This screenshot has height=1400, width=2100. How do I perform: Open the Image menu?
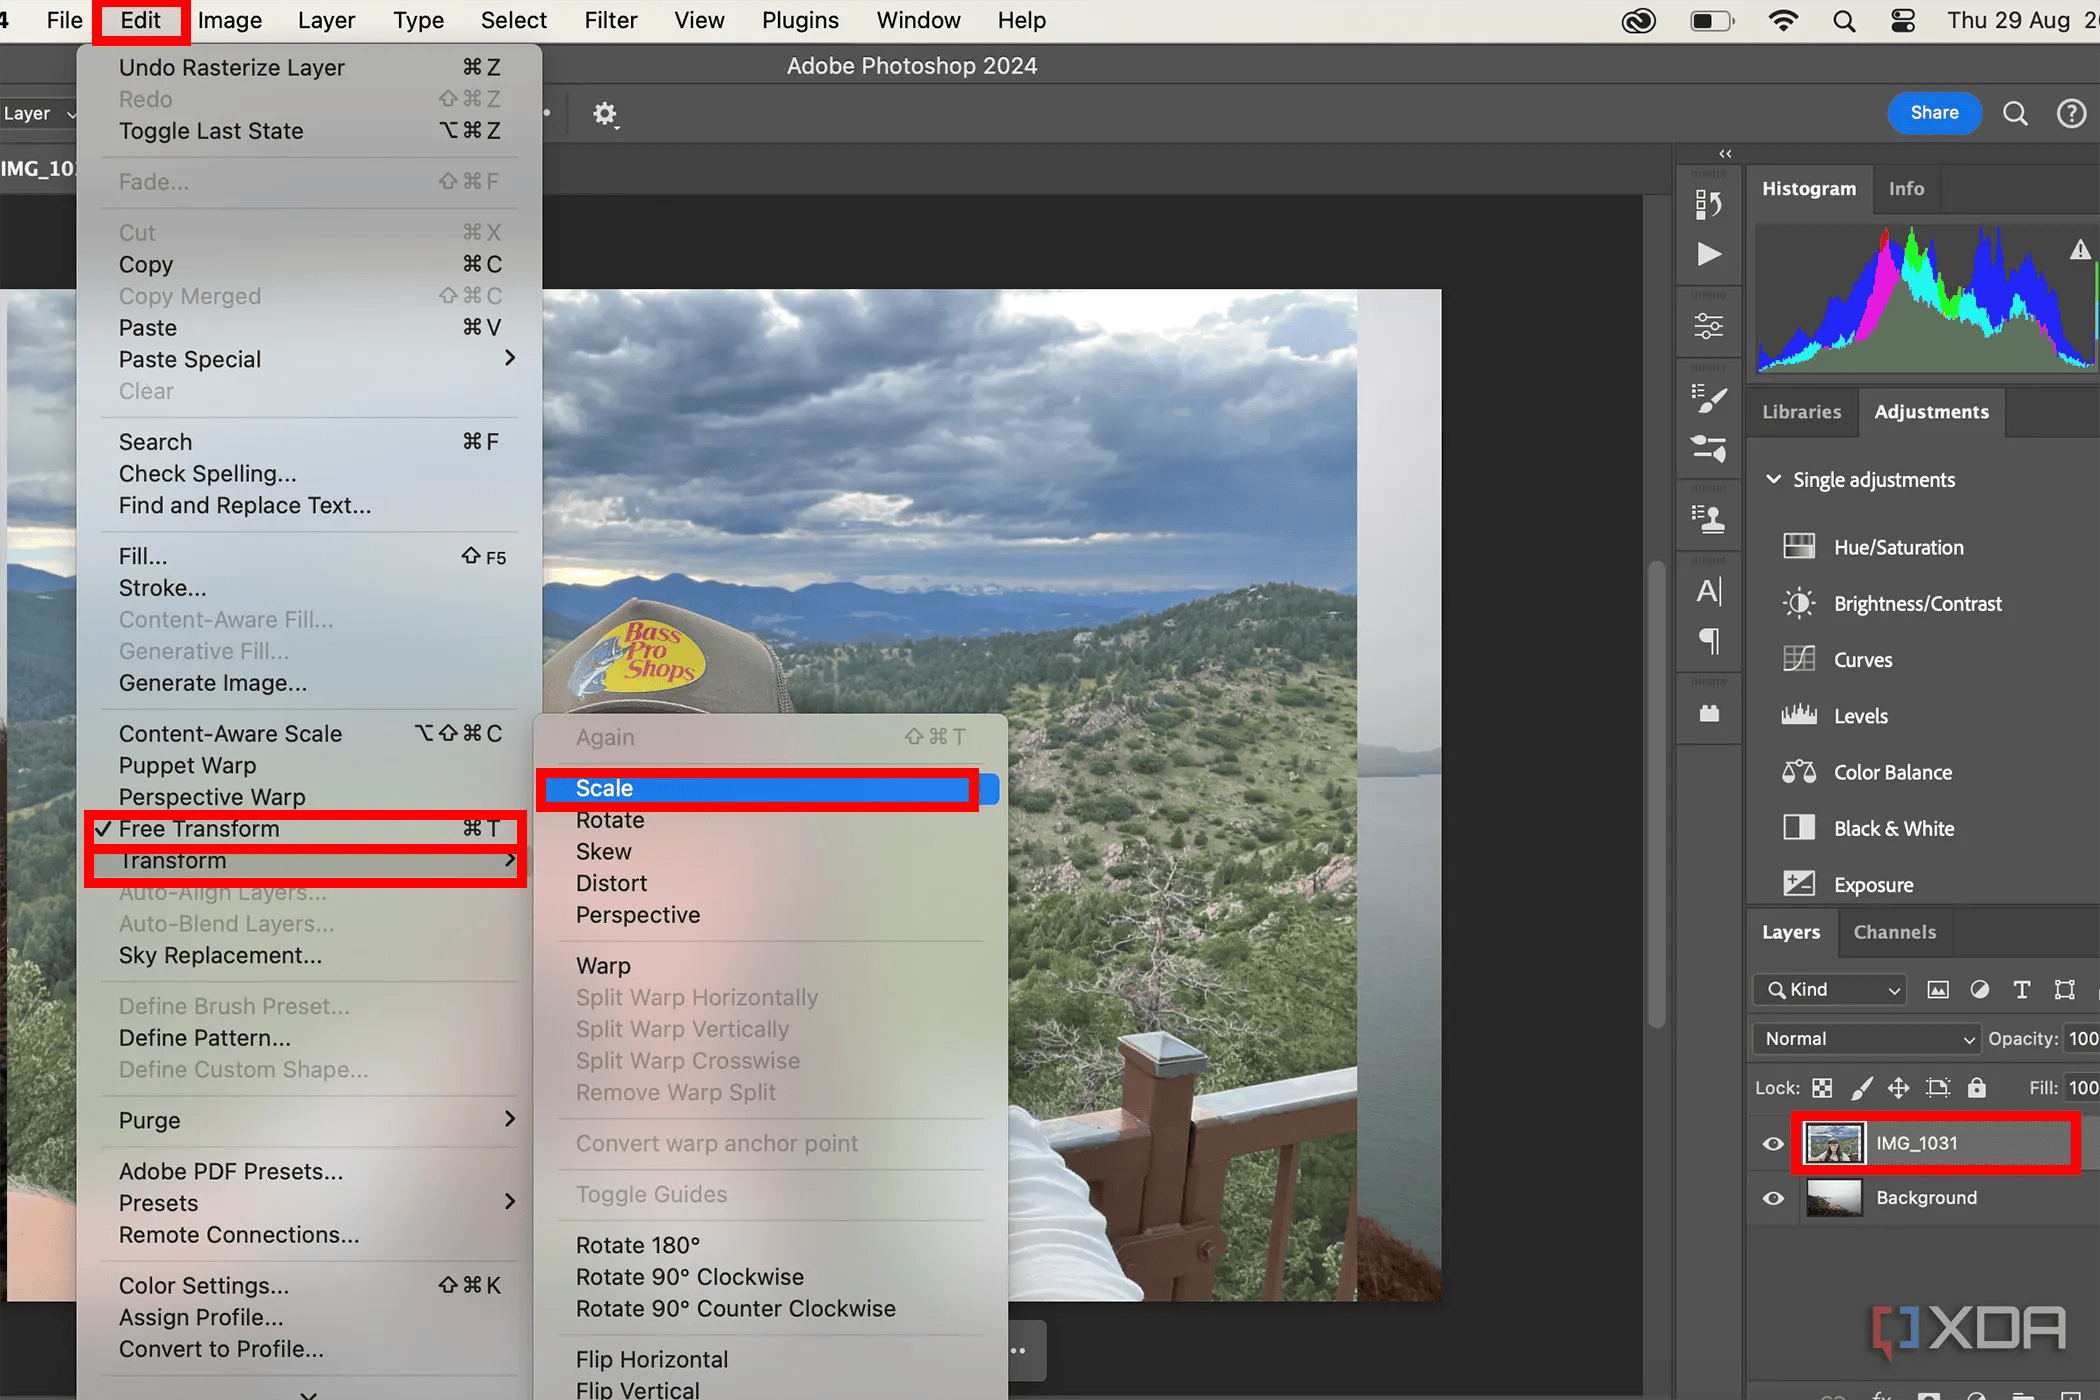coord(229,20)
